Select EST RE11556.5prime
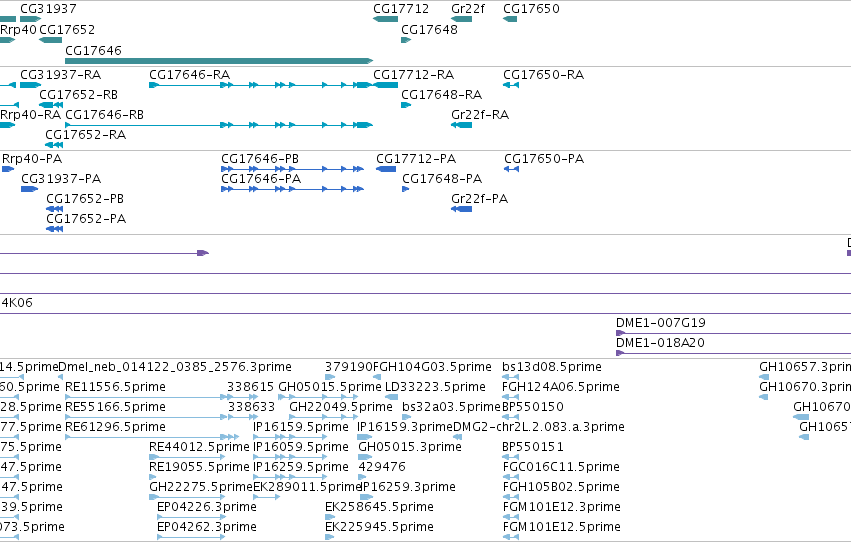 click(x=161, y=397)
